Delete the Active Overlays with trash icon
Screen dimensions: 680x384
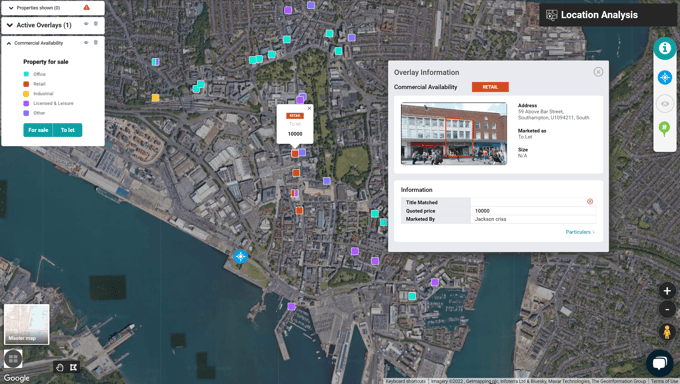point(96,24)
